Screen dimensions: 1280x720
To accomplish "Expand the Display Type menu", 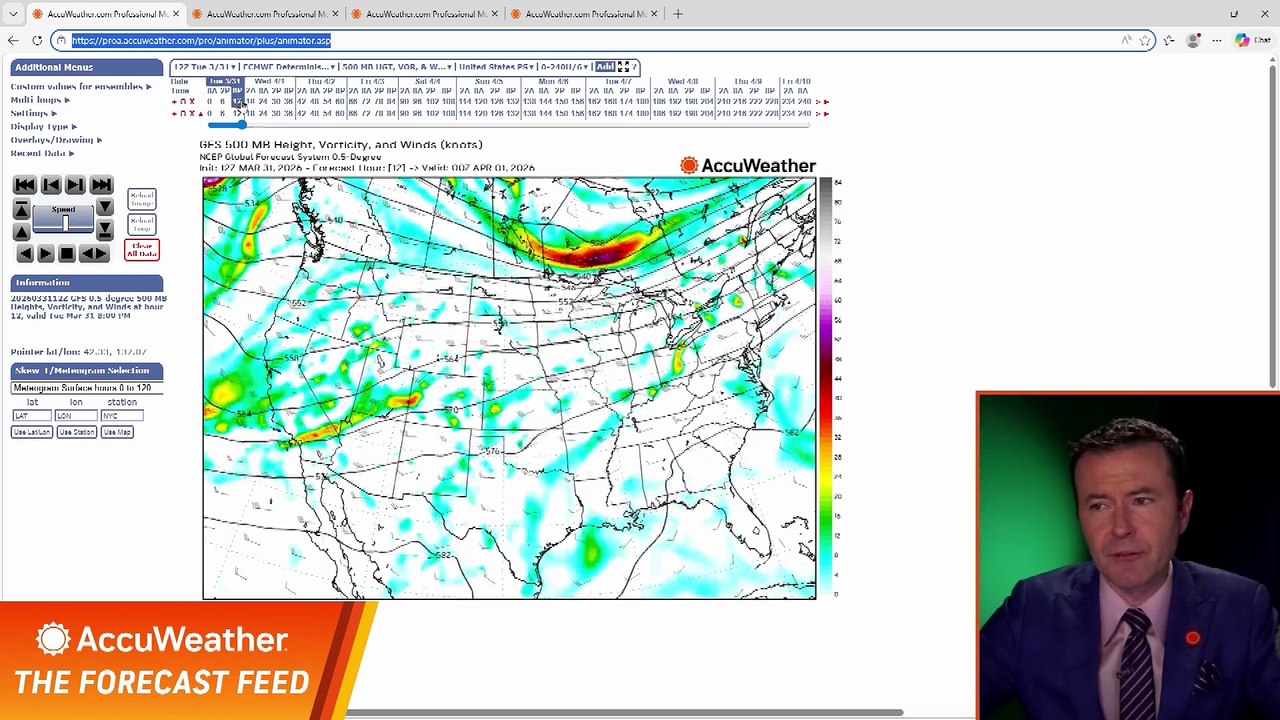I will pyautogui.click(x=43, y=127).
